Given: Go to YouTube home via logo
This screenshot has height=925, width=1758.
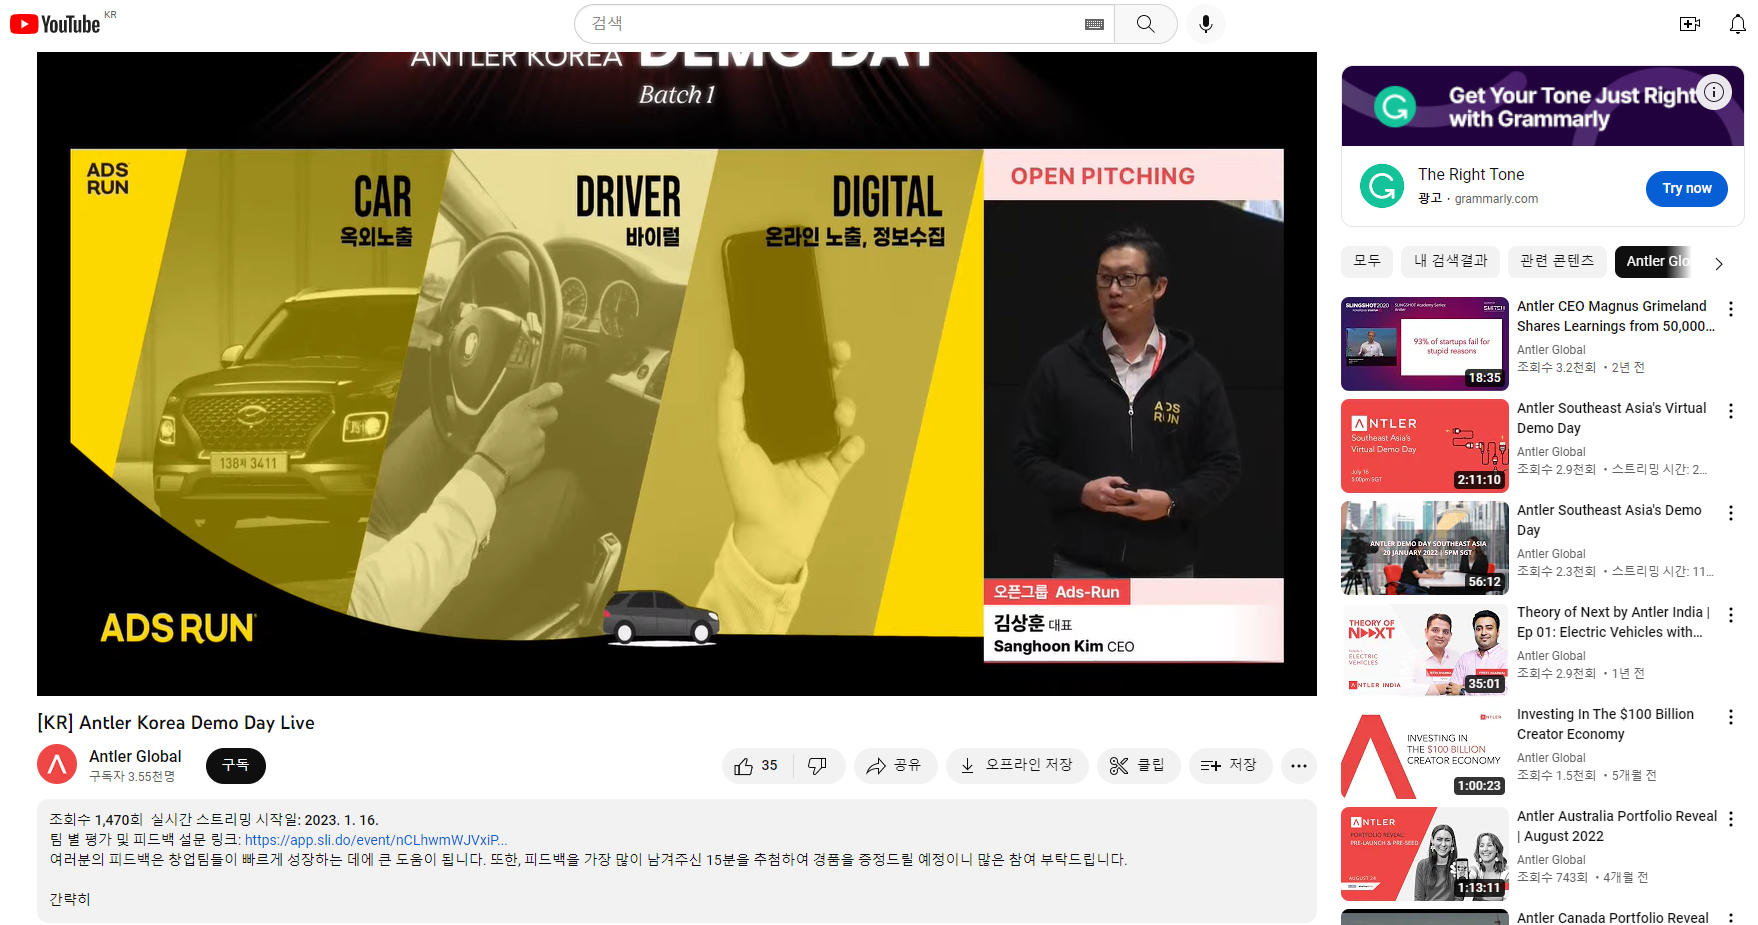Looking at the screenshot, I should 55,24.
